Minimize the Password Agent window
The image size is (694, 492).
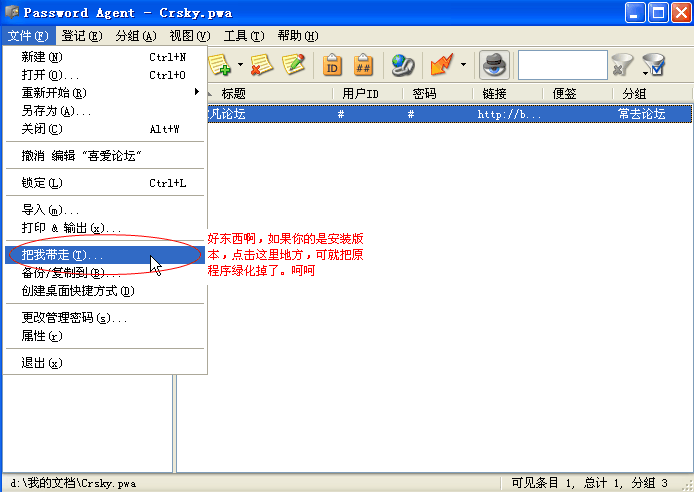(635, 12)
